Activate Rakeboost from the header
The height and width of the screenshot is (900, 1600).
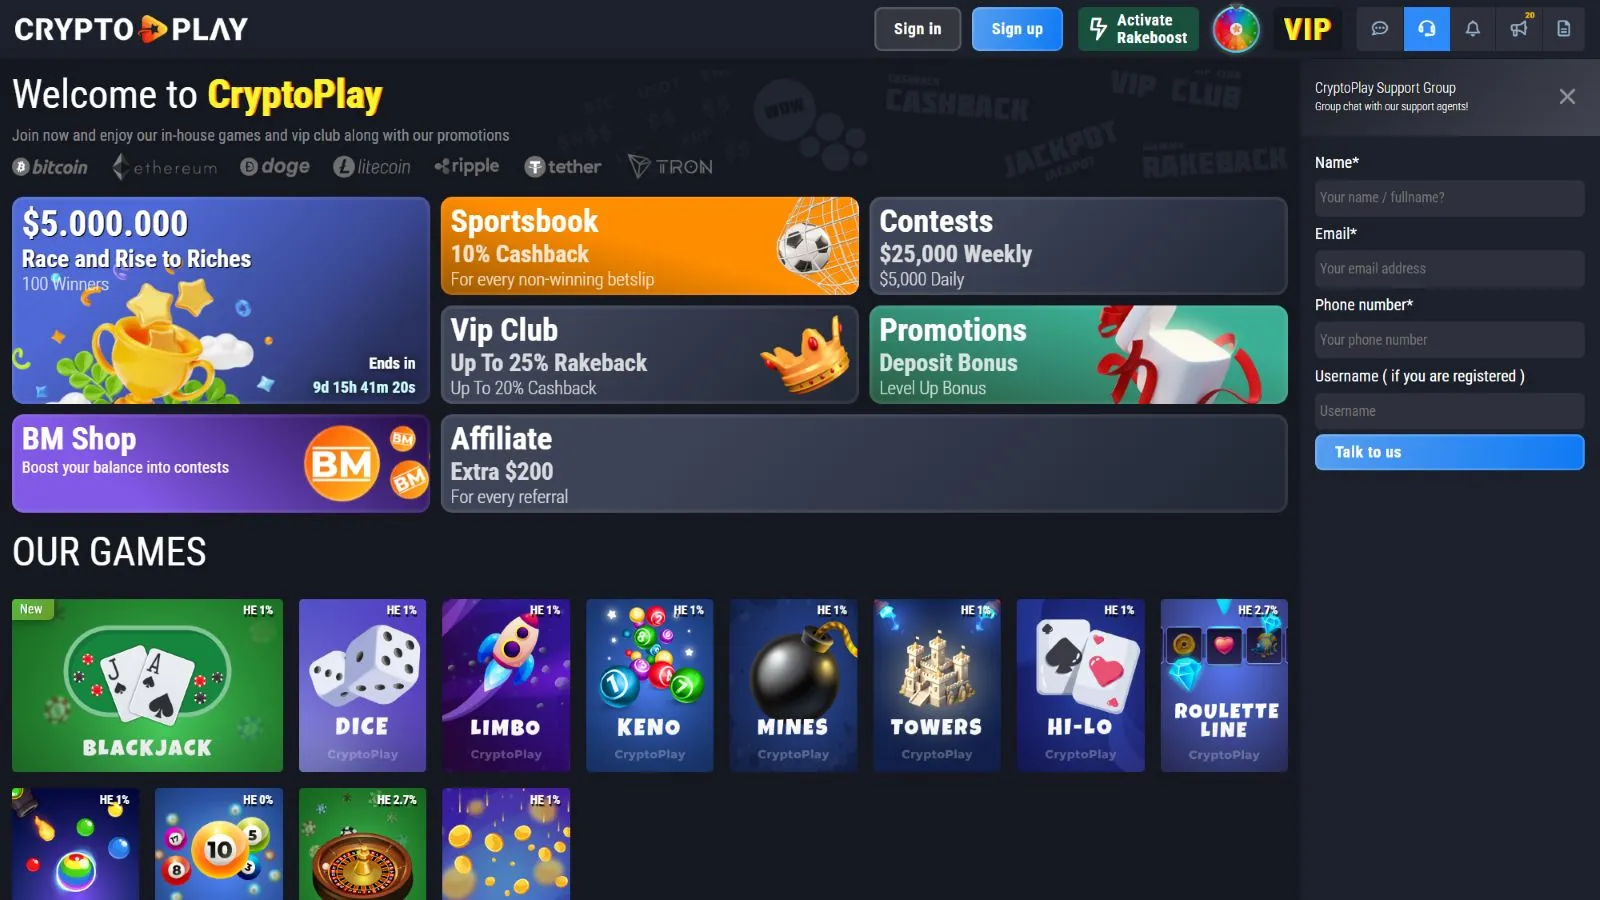(1138, 29)
